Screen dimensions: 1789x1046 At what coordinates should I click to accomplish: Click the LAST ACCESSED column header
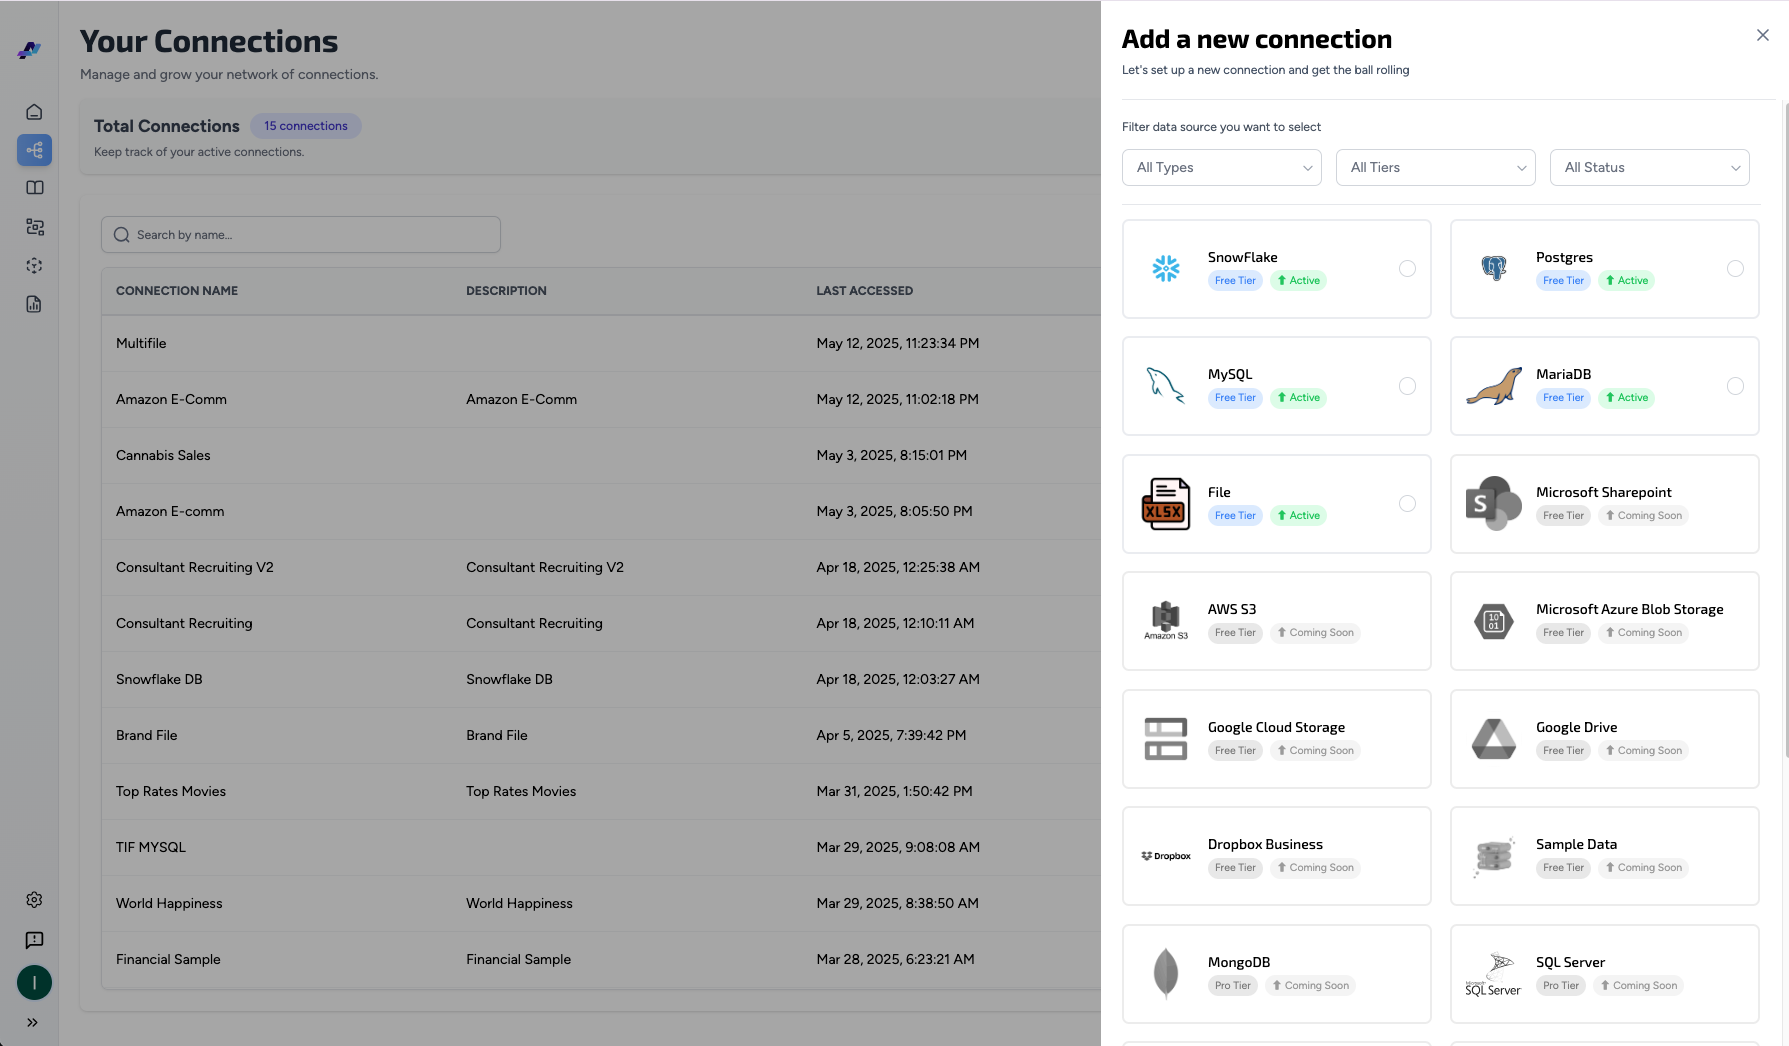(864, 291)
